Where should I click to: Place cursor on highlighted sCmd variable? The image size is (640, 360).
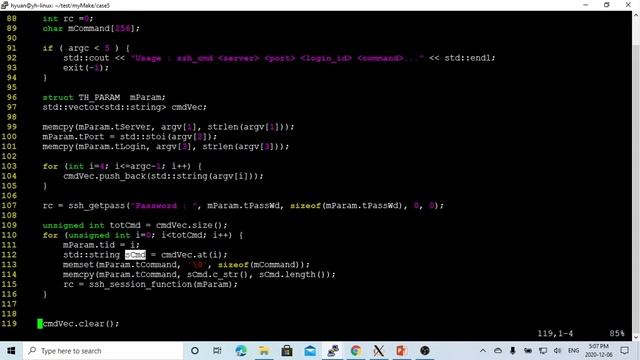point(135,255)
